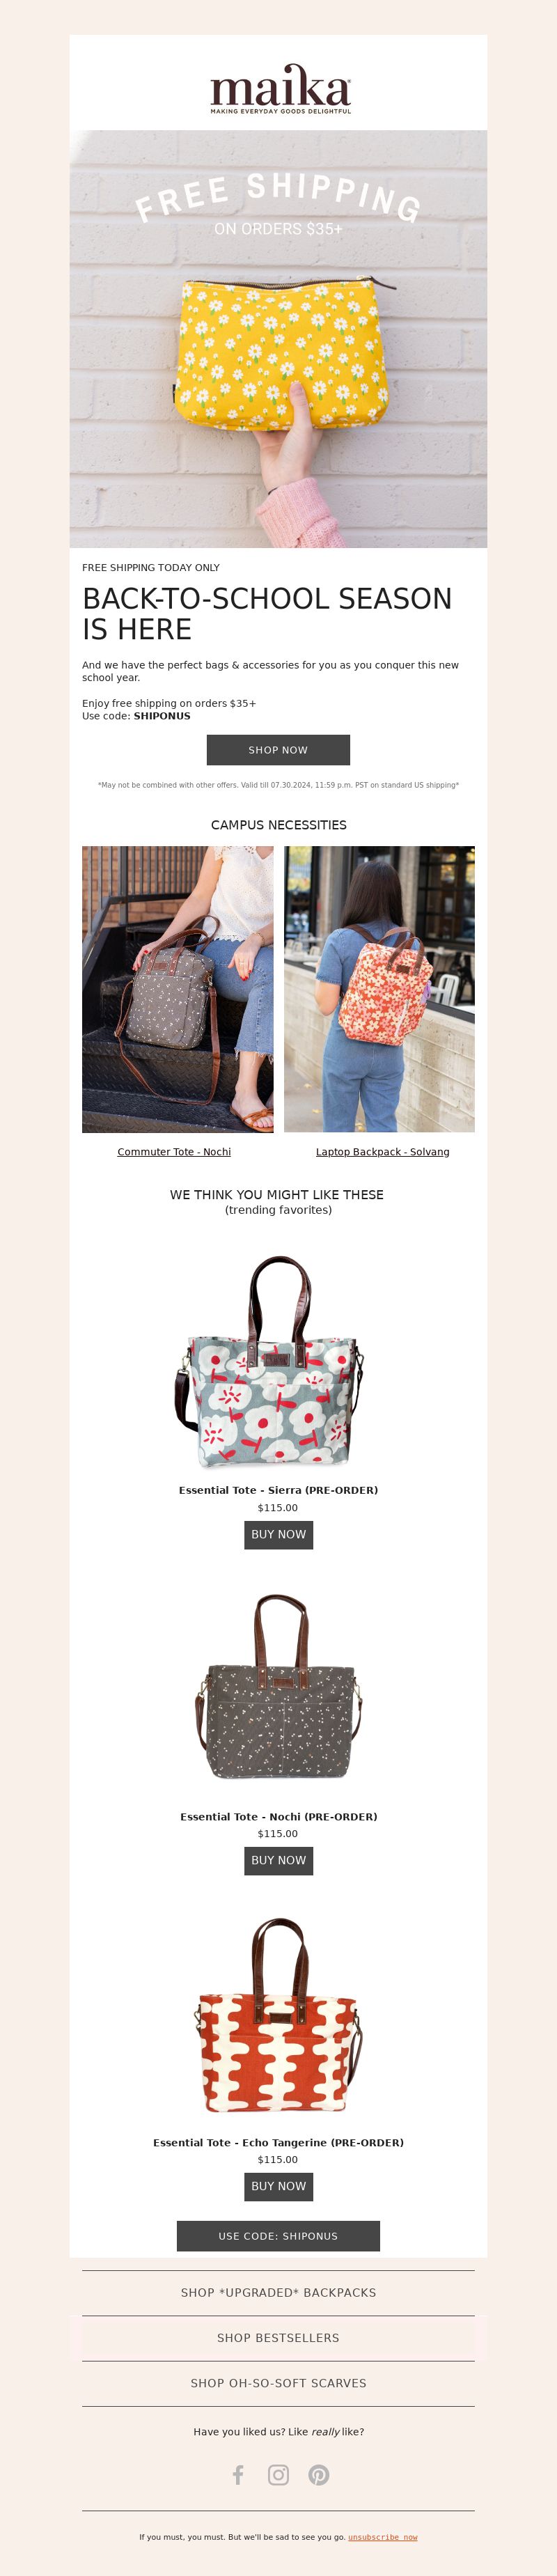Buy now the Echo Tangerine tote
Screen dimensions: 557x2576
[278, 2187]
